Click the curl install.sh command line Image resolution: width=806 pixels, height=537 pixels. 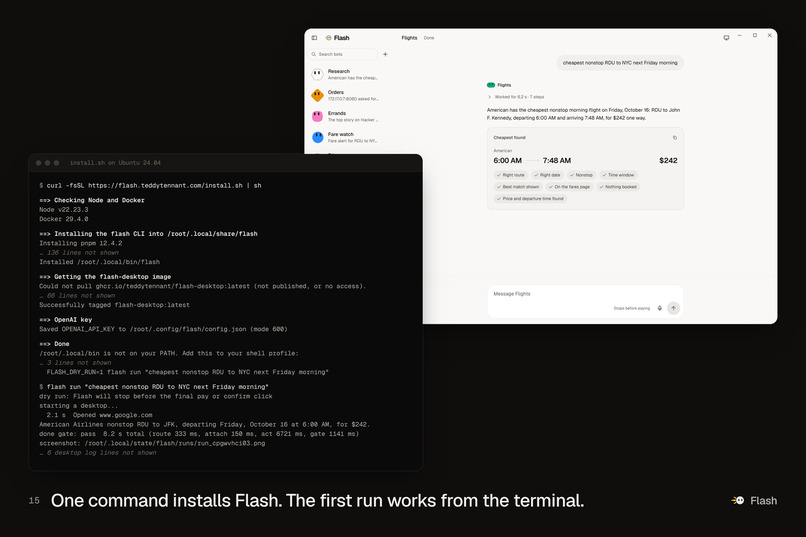(150, 186)
